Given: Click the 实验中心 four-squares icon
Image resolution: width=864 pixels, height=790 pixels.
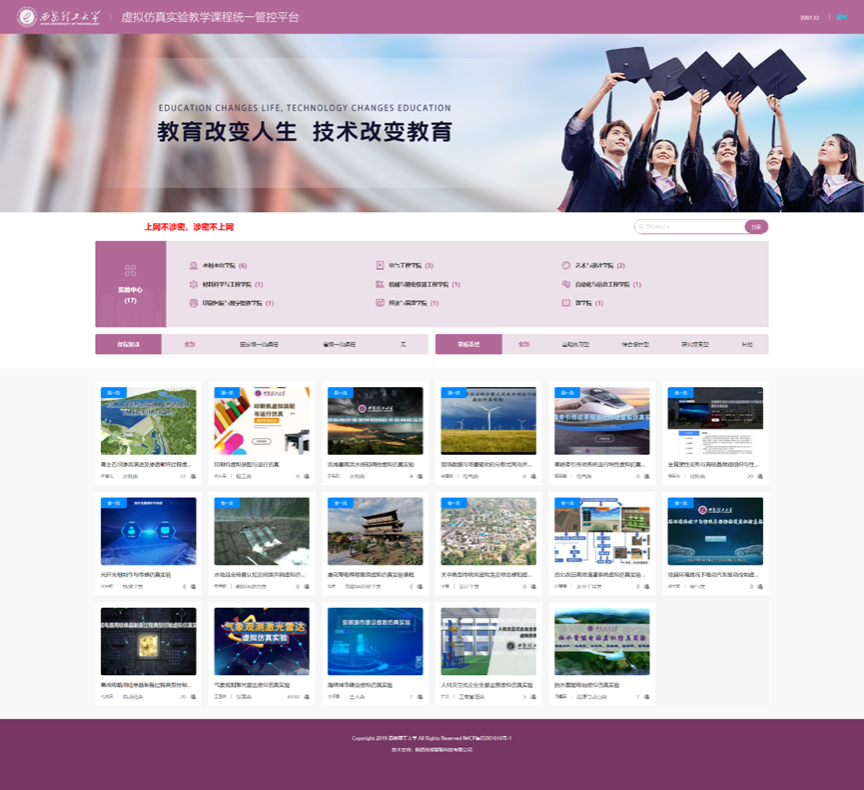Looking at the screenshot, I should 130,270.
